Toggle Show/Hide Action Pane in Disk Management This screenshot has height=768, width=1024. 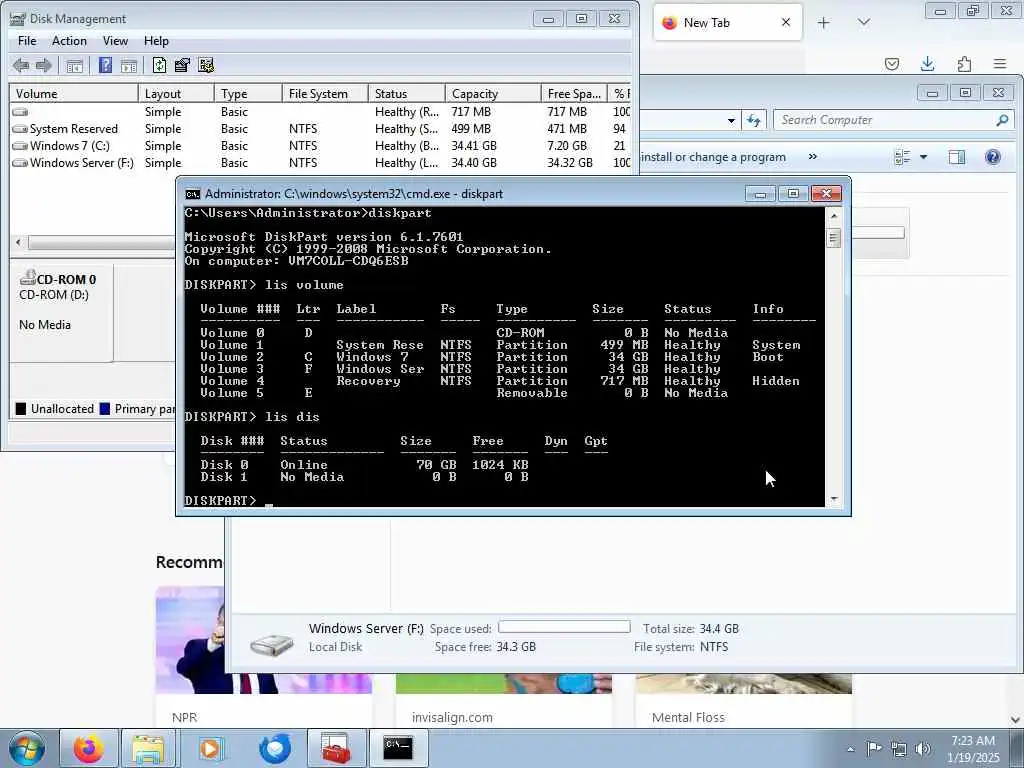tap(129, 65)
